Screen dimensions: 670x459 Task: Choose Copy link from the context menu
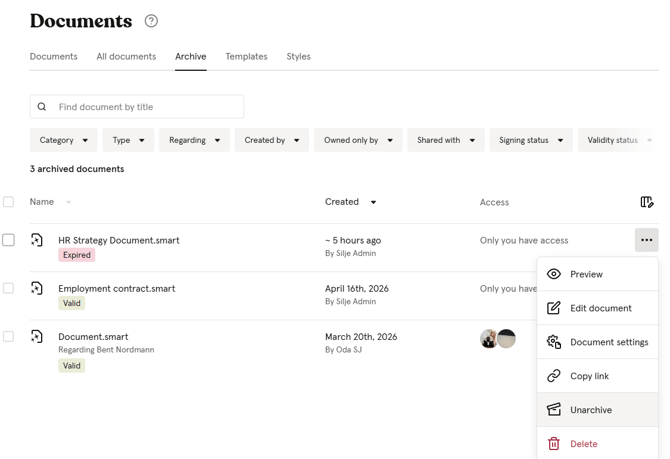(x=597, y=376)
